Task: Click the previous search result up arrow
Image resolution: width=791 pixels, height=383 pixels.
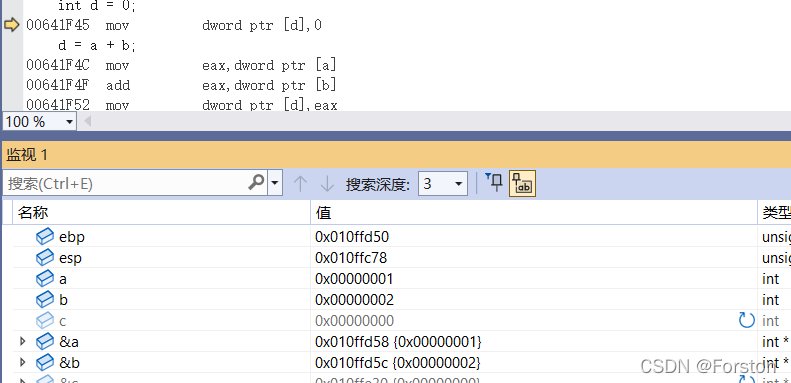Action: (x=300, y=184)
